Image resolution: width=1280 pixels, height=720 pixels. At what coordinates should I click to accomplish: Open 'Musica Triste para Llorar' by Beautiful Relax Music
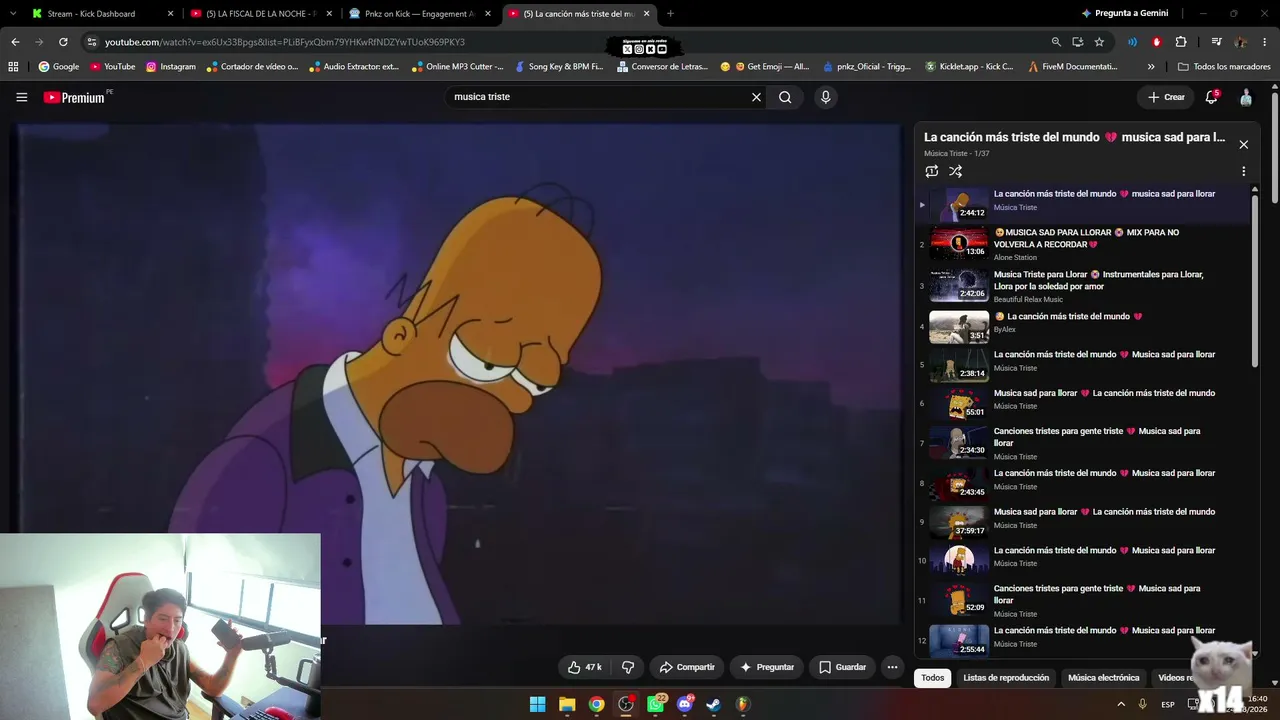coord(1098,280)
